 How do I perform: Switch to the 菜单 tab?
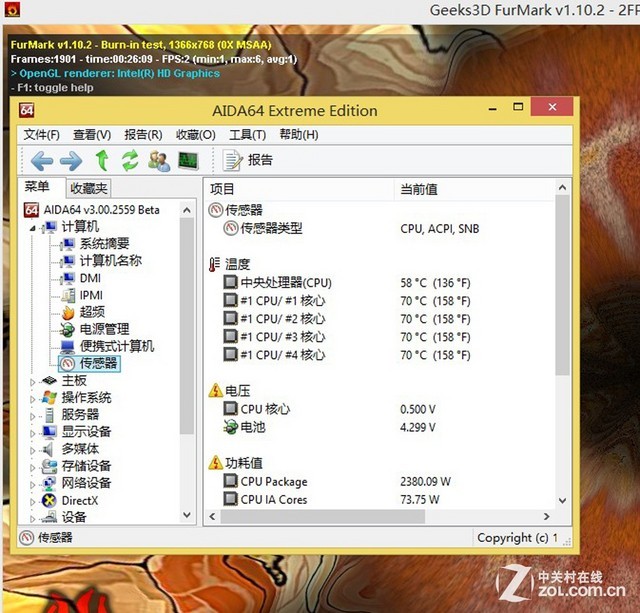point(37,187)
